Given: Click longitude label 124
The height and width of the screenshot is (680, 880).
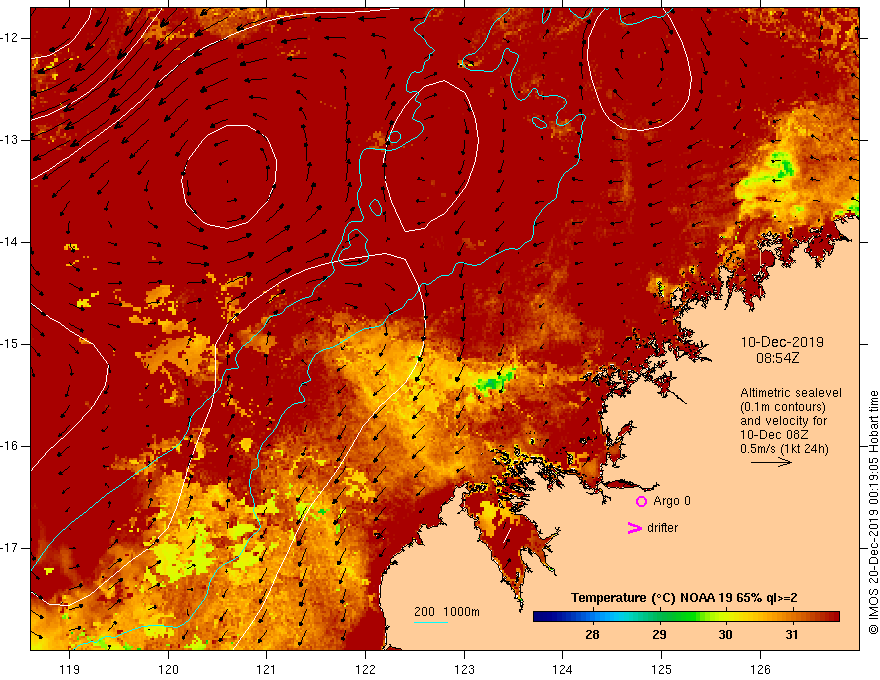Looking at the screenshot, I should (562, 669).
